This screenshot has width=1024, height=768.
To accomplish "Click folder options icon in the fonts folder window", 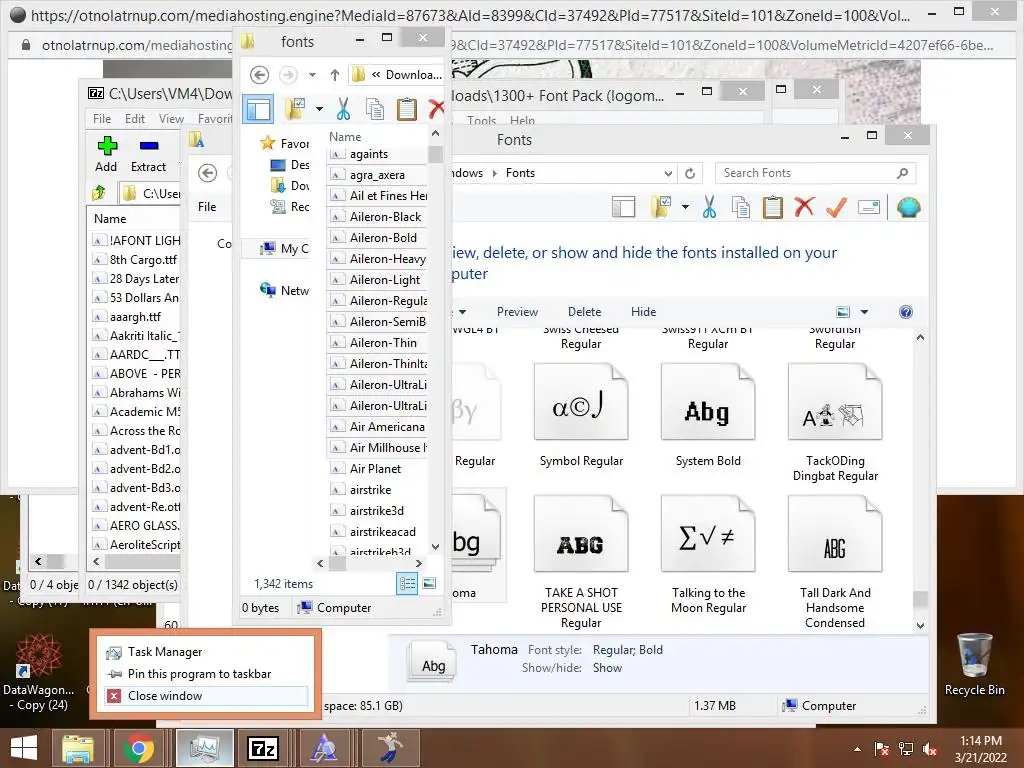I will [x=295, y=109].
